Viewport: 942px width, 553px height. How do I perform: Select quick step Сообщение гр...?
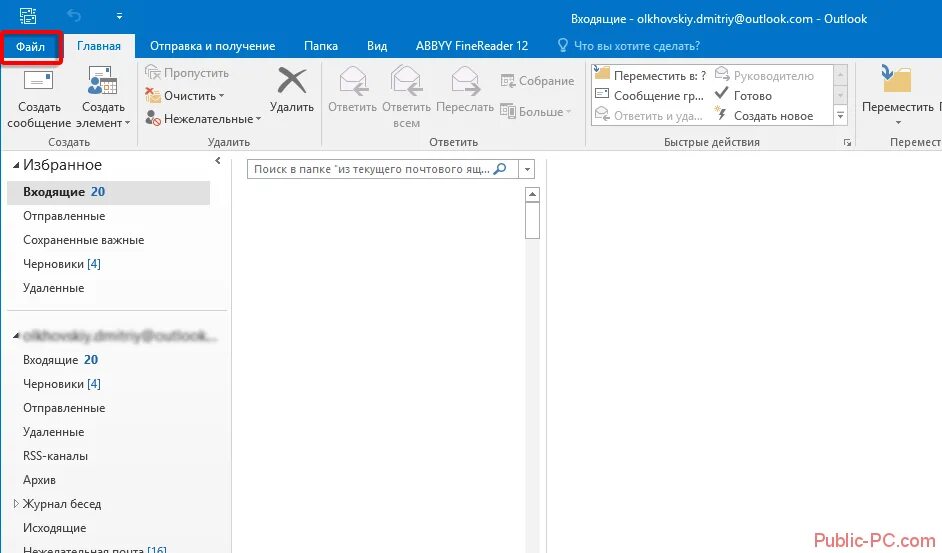click(x=649, y=96)
